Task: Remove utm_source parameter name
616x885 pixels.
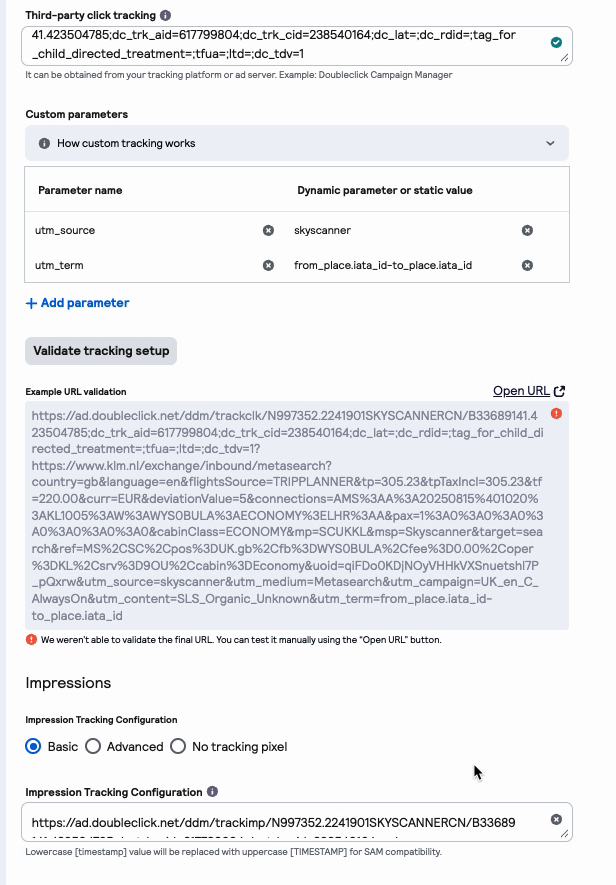Action: pyautogui.click(x=268, y=230)
